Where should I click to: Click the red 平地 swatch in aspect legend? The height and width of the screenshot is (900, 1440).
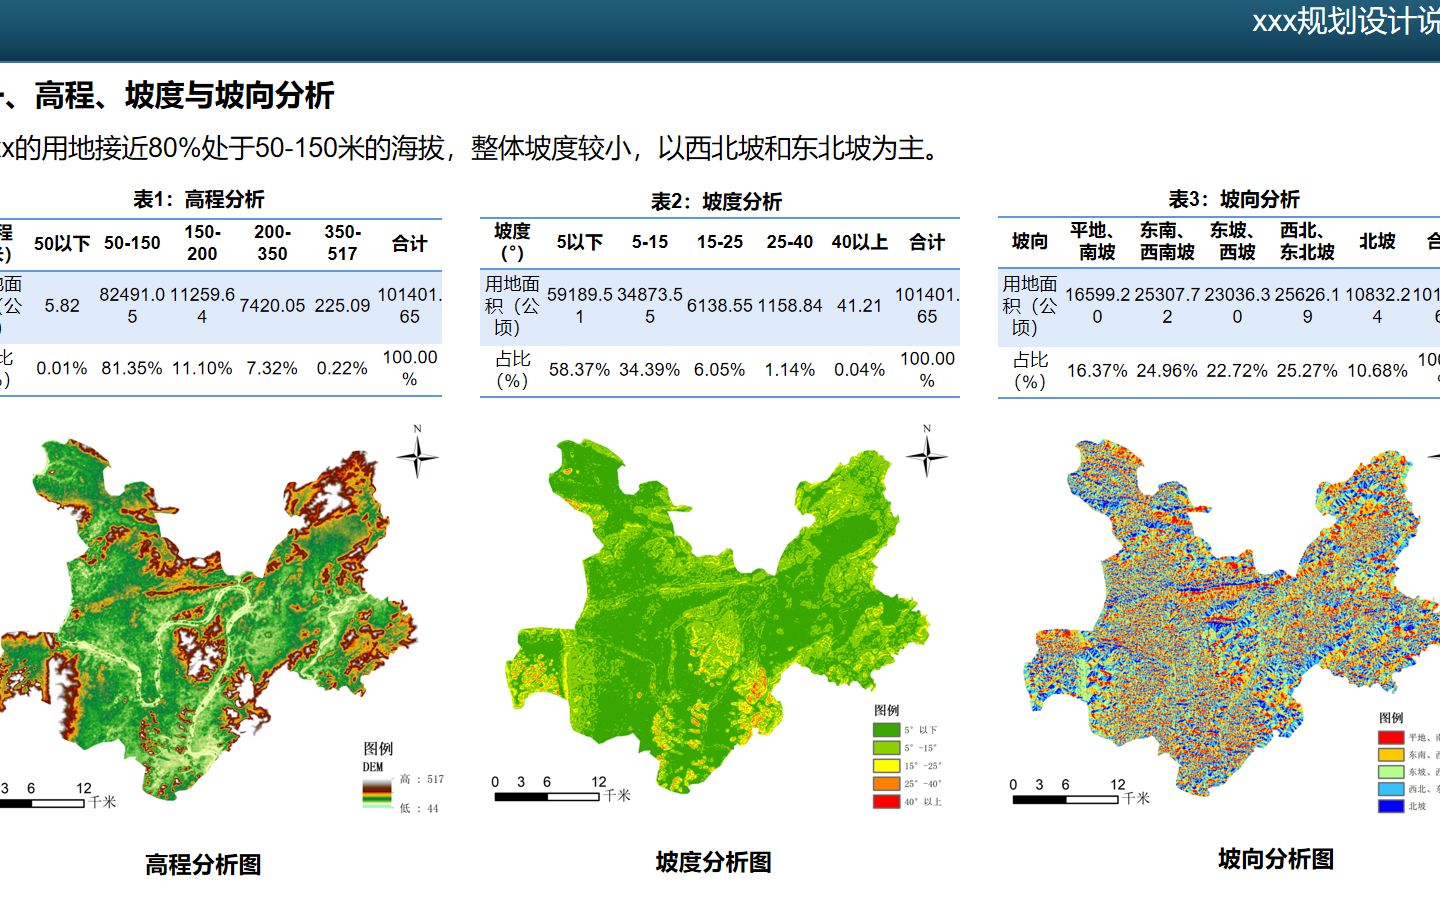(x=1391, y=738)
